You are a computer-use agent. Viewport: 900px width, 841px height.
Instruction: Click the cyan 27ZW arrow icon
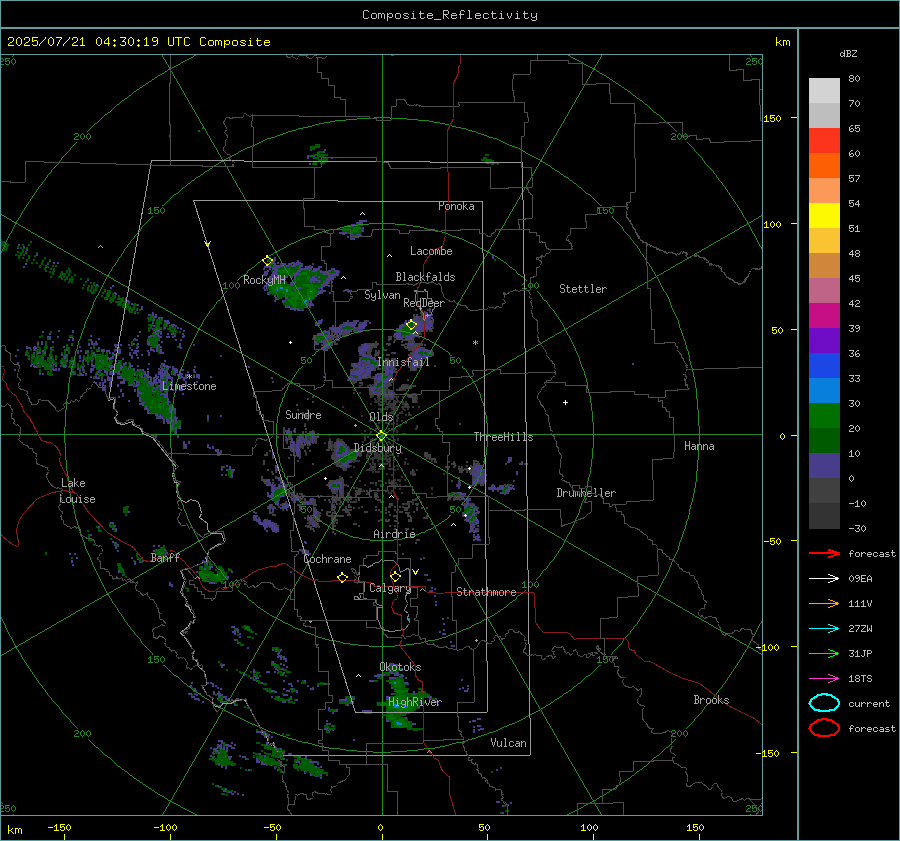(824, 629)
